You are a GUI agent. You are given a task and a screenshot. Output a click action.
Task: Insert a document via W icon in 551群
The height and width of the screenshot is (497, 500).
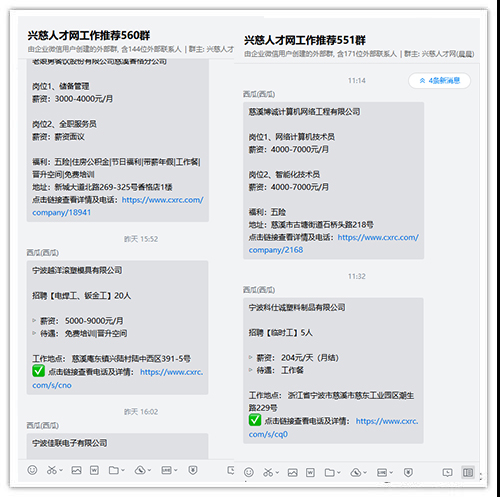(310, 473)
